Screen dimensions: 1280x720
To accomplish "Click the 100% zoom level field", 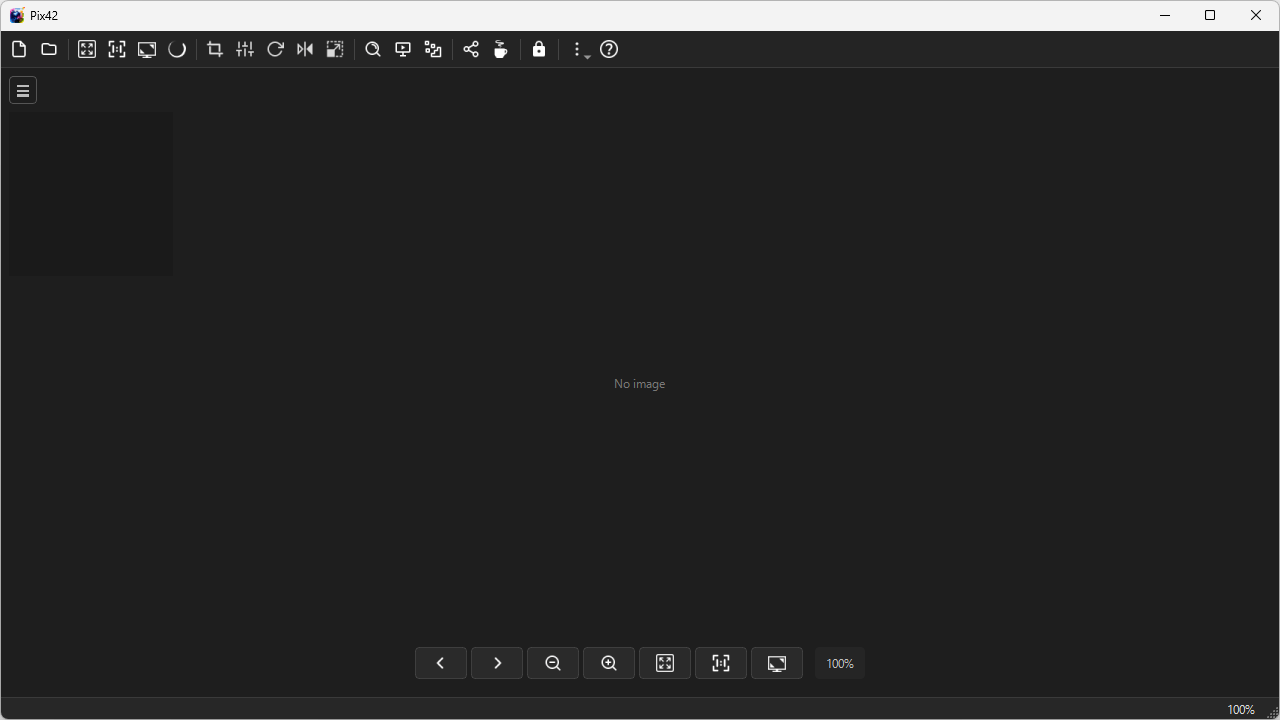I will [840, 663].
